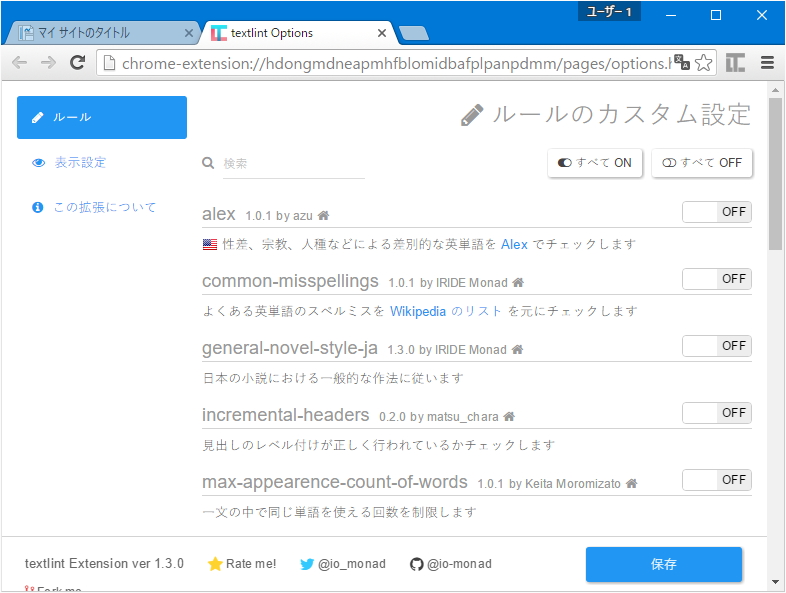Click the ユーザー 1 profile button
This screenshot has width=786, height=593.
click(x=609, y=11)
